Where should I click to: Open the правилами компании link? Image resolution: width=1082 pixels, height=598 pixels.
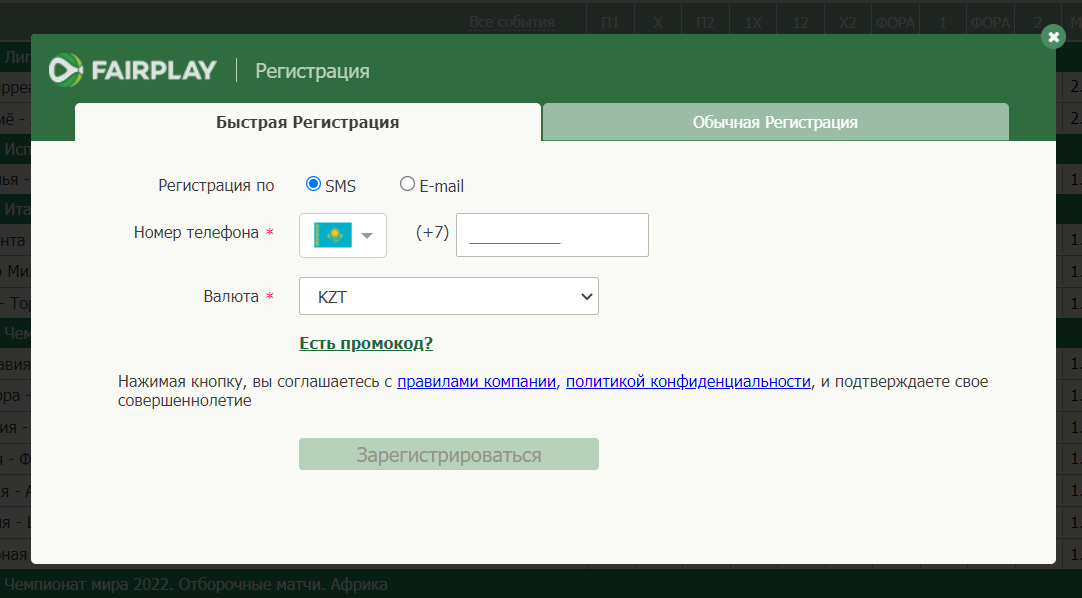coord(476,381)
